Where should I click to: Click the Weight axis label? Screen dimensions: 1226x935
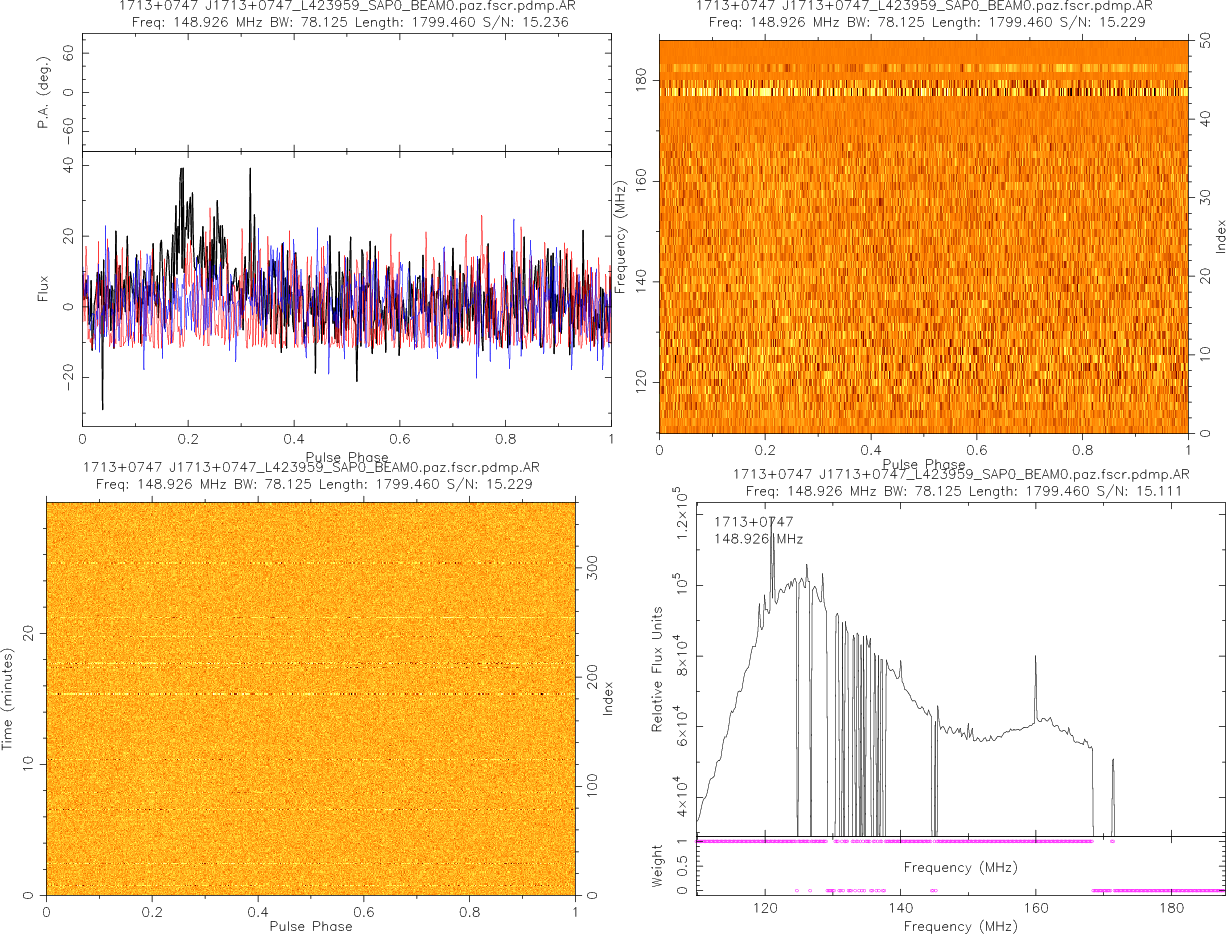click(657, 866)
